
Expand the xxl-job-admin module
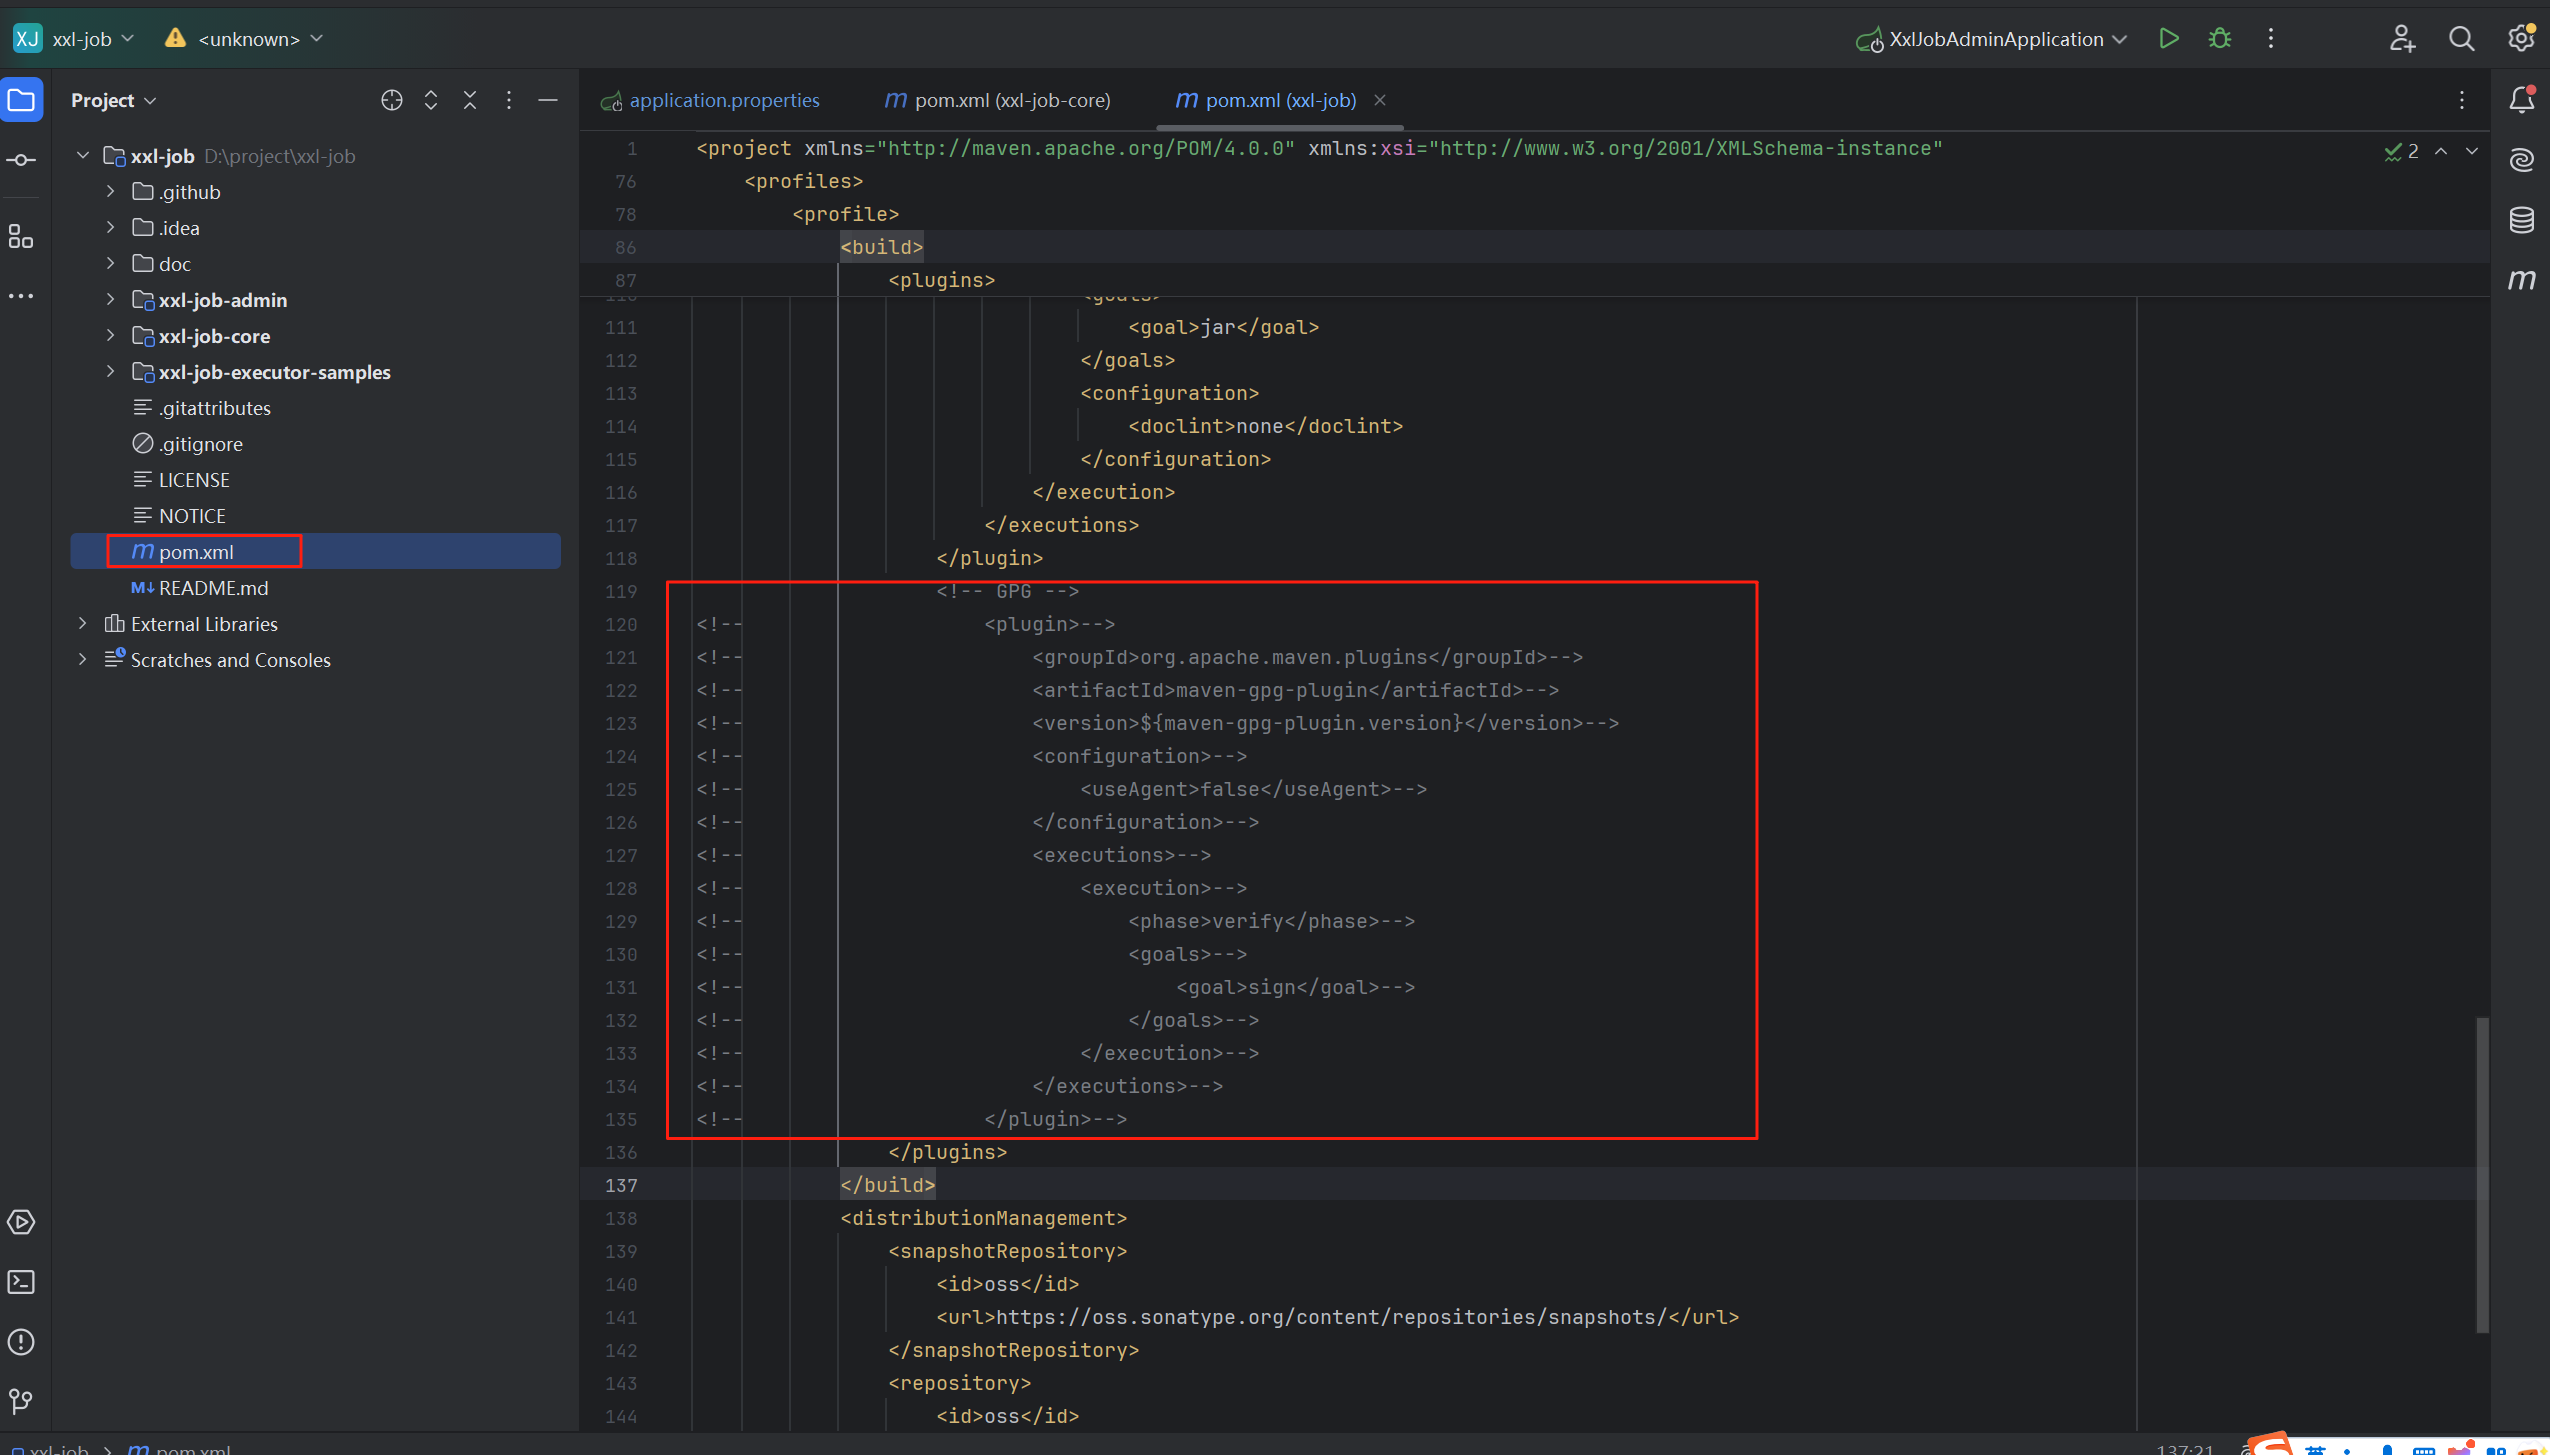click(x=110, y=300)
